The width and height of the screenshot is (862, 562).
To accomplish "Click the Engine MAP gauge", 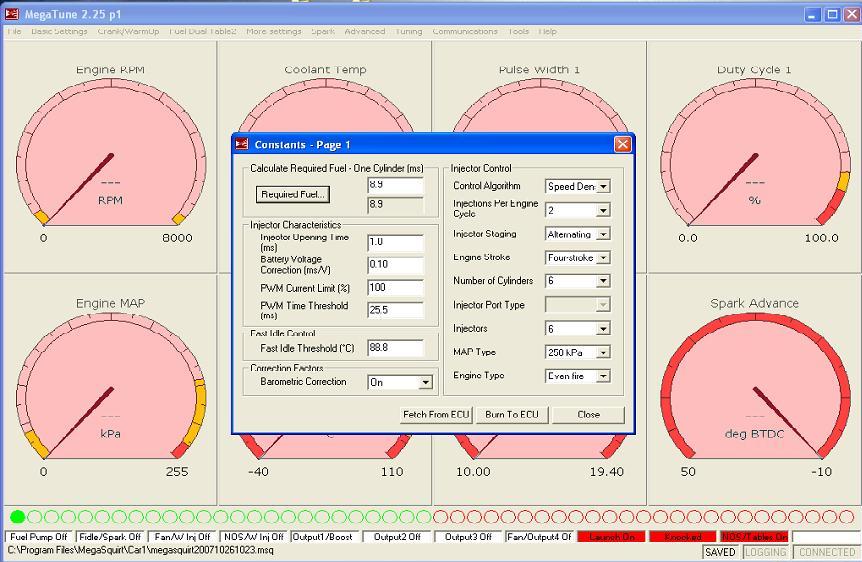I will (109, 392).
